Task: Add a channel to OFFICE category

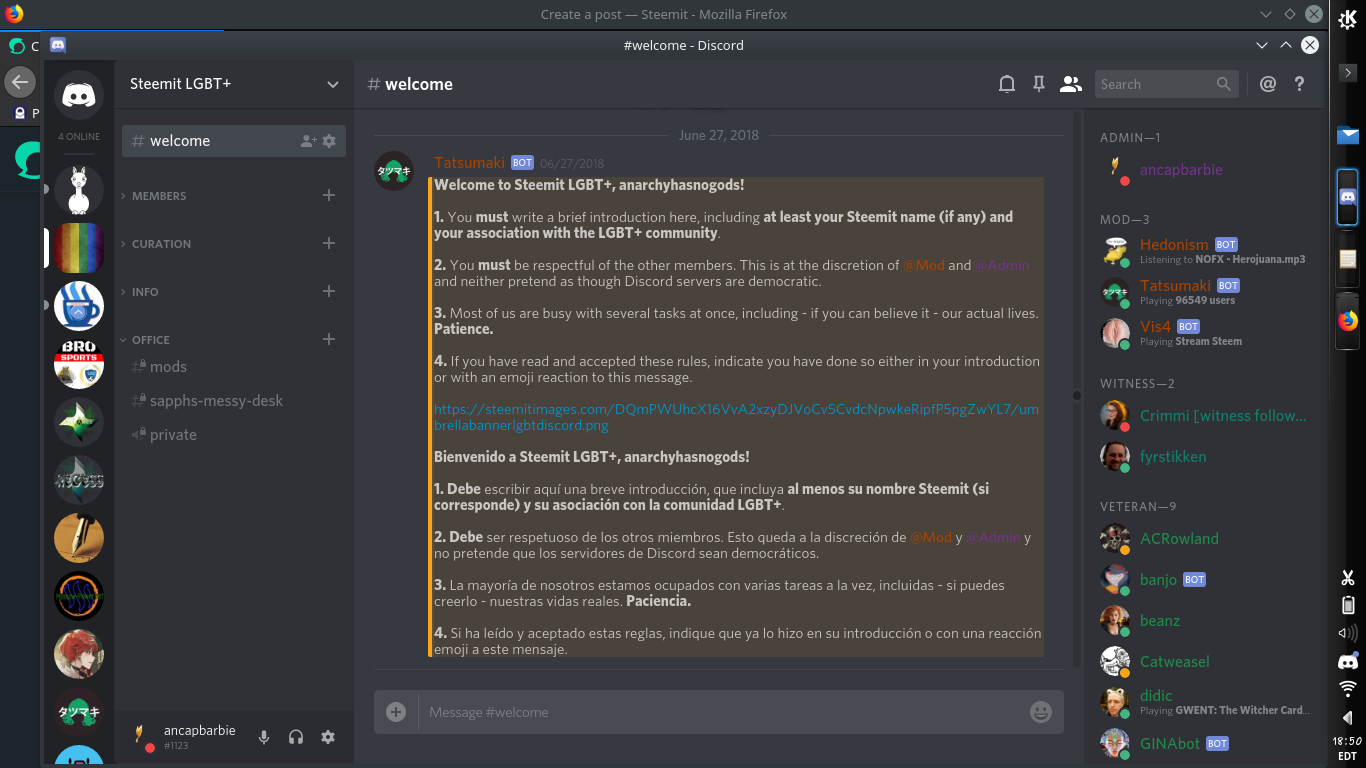Action: coord(329,339)
